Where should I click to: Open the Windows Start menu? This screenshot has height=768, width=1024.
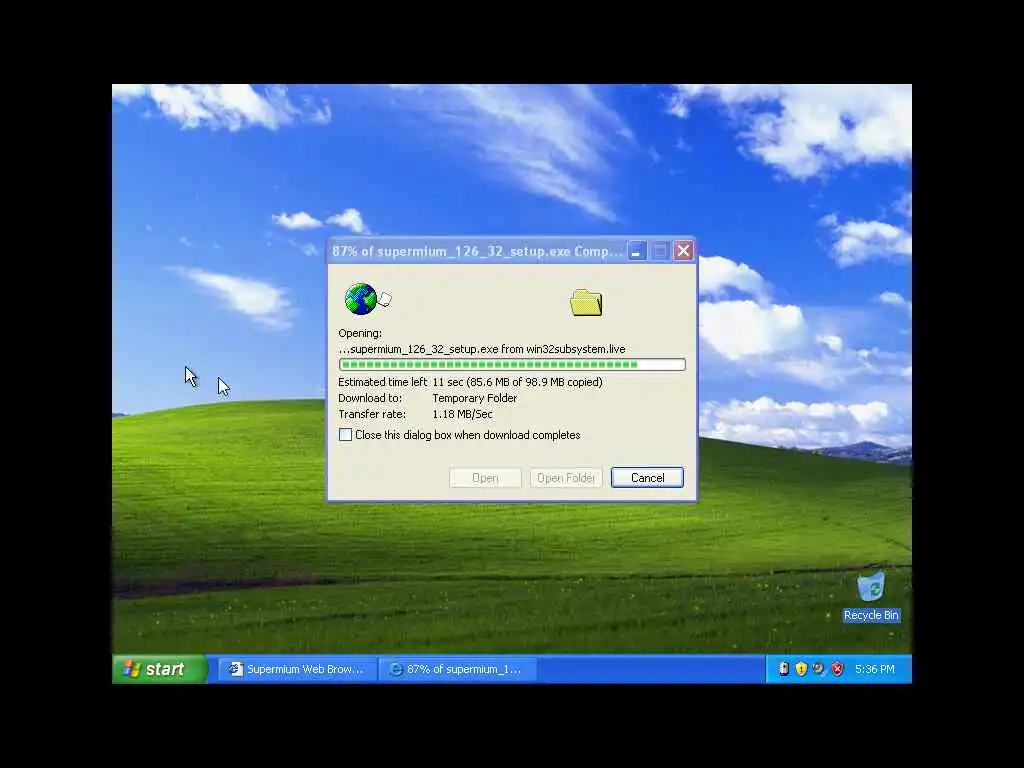click(159, 669)
